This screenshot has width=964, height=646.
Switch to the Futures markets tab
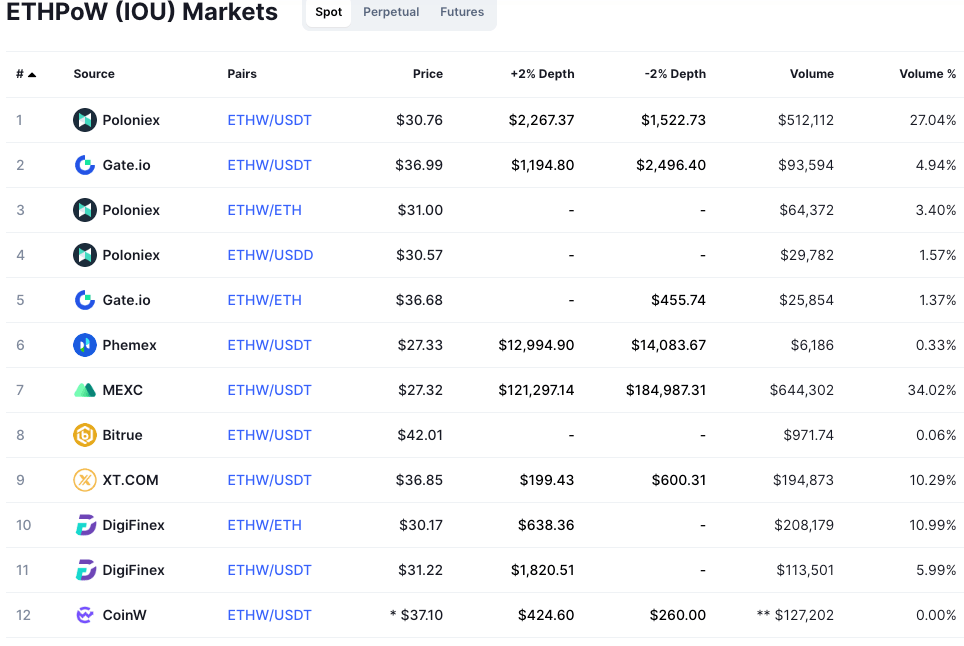click(462, 12)
